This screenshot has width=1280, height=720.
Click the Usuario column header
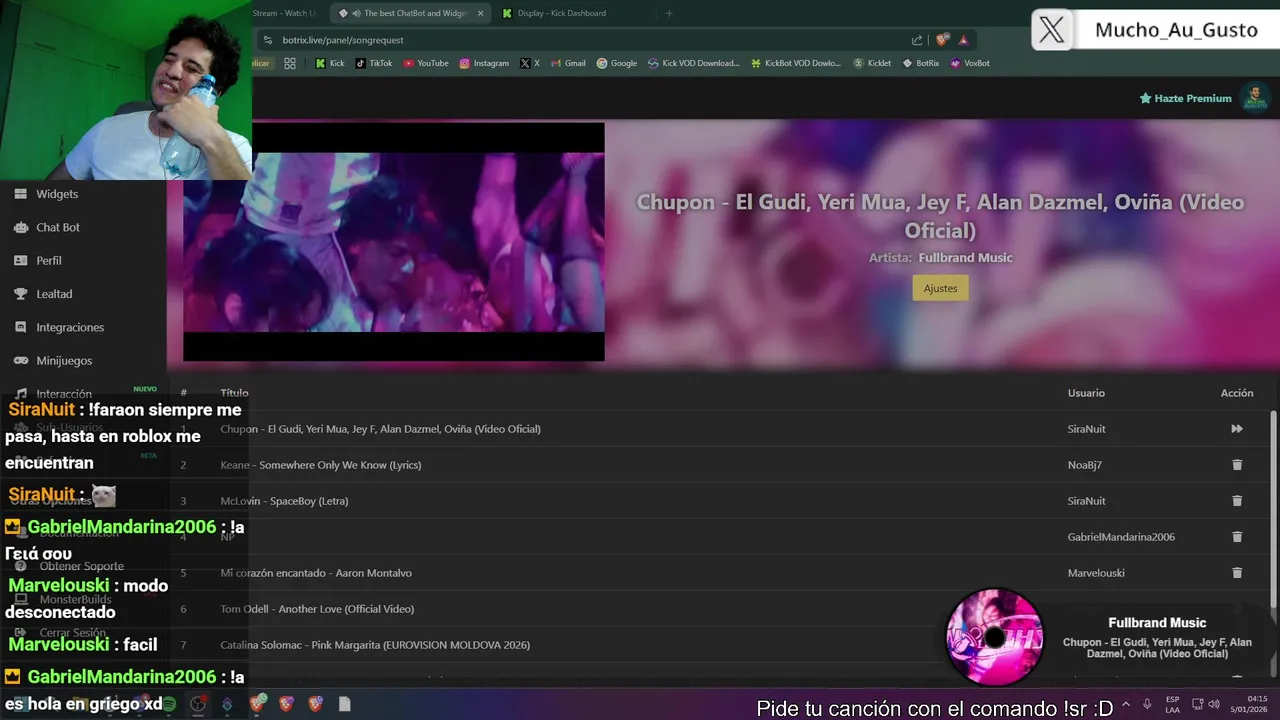click(1086, 393)
